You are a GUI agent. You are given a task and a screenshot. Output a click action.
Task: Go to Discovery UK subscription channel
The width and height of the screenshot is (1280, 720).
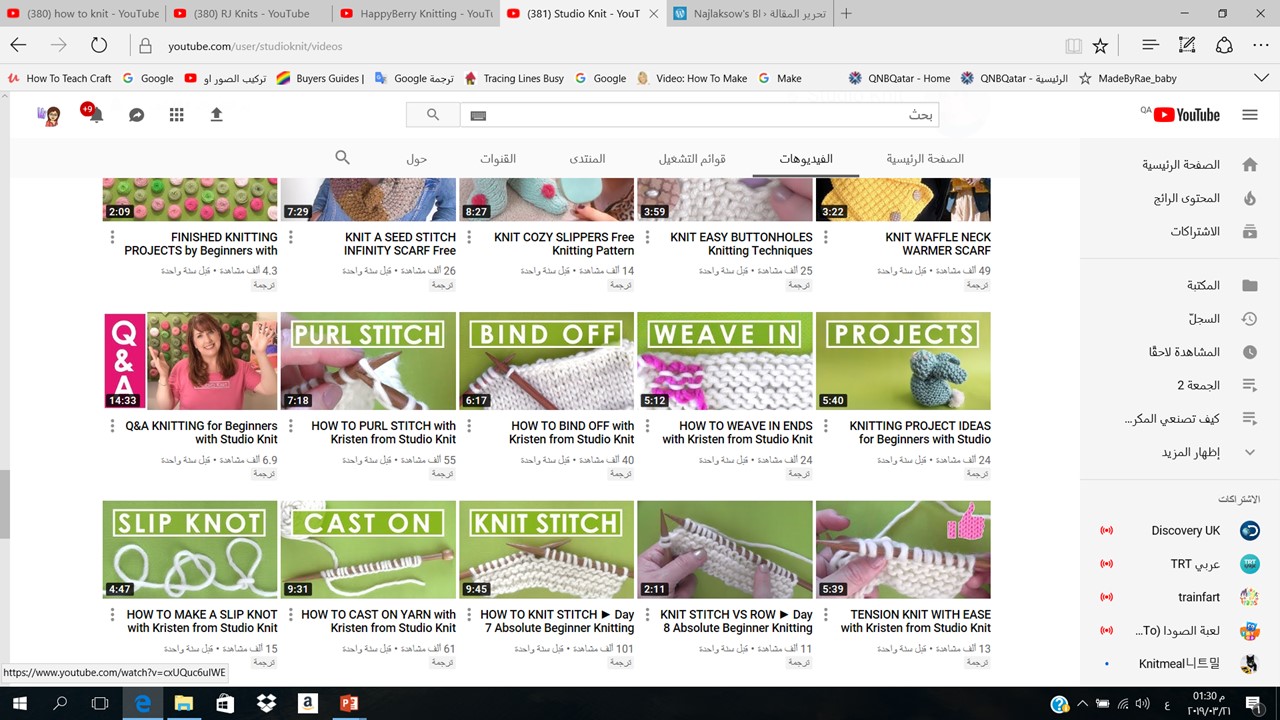[1185, 531]
